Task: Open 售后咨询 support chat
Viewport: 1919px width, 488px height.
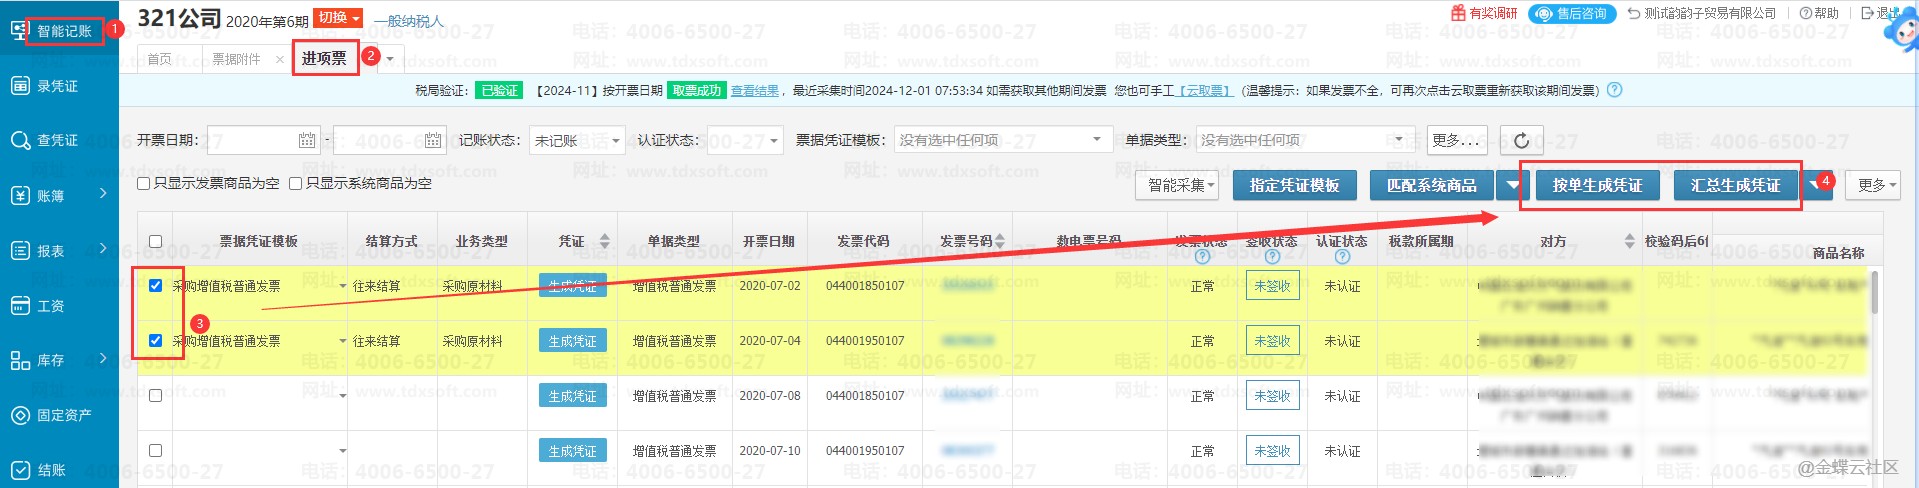Action: click(1572, 13)
